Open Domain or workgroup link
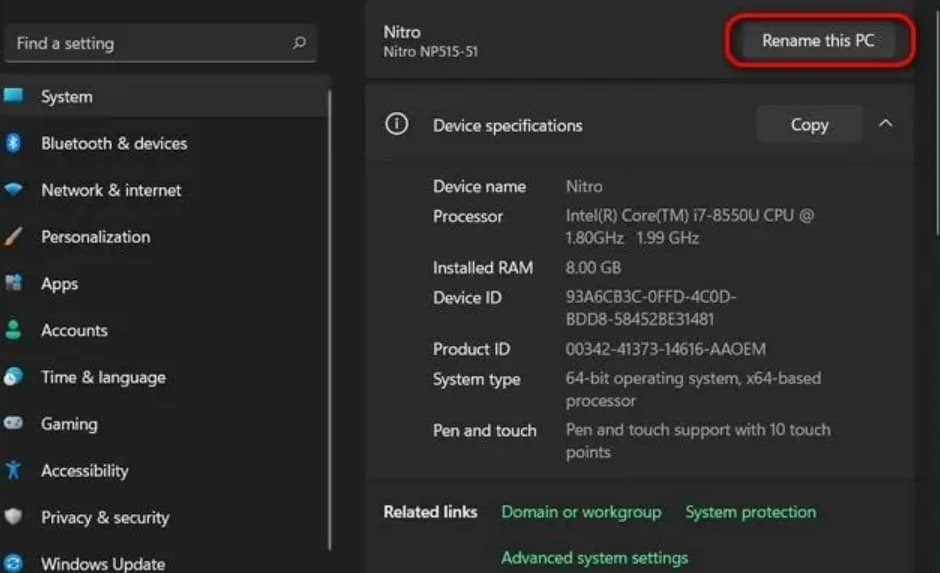This screenshot has height=573, width=940. 581,512
